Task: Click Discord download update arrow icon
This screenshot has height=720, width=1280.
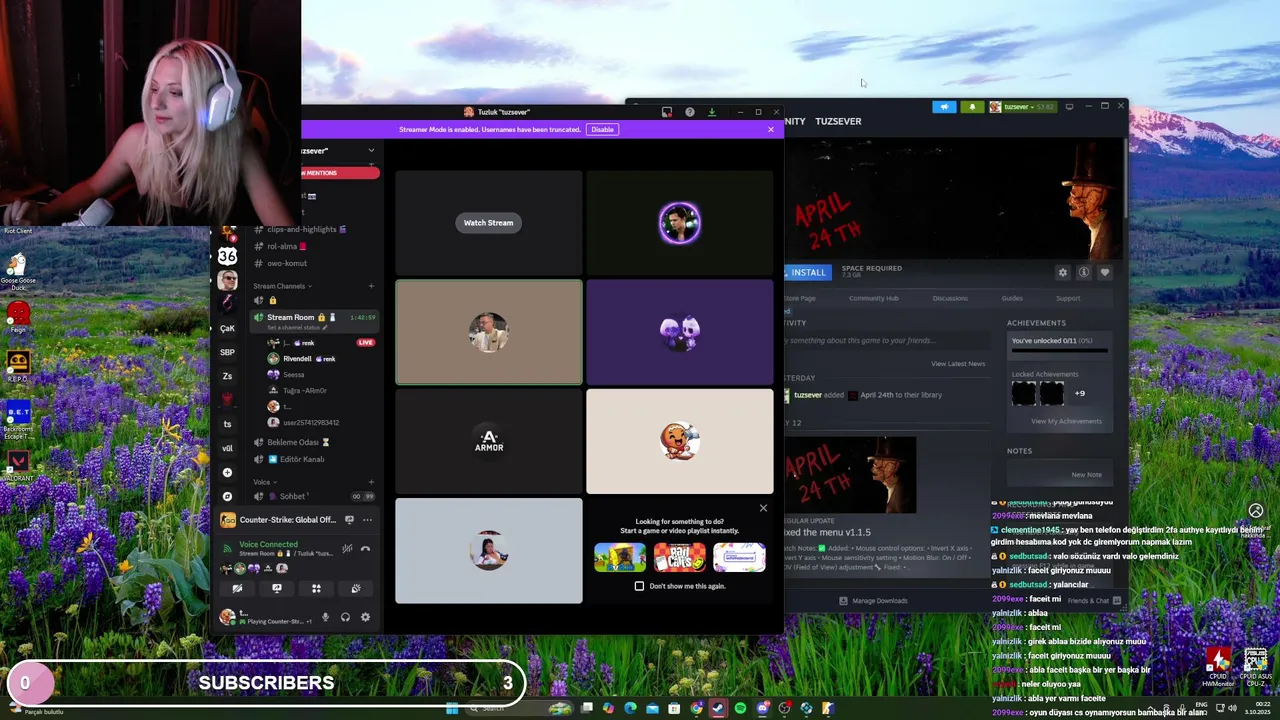Action: 711,112
